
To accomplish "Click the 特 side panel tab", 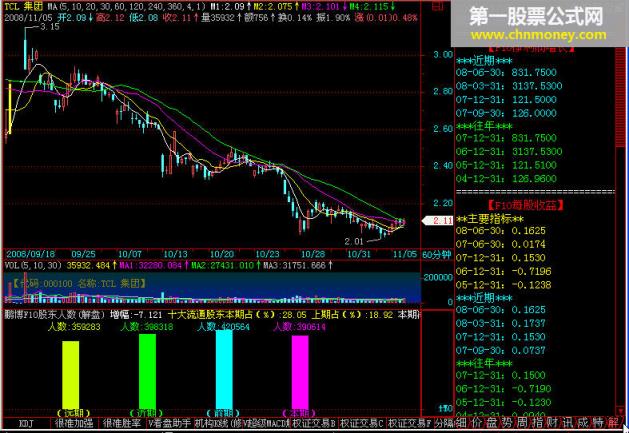I will point(599,422).
